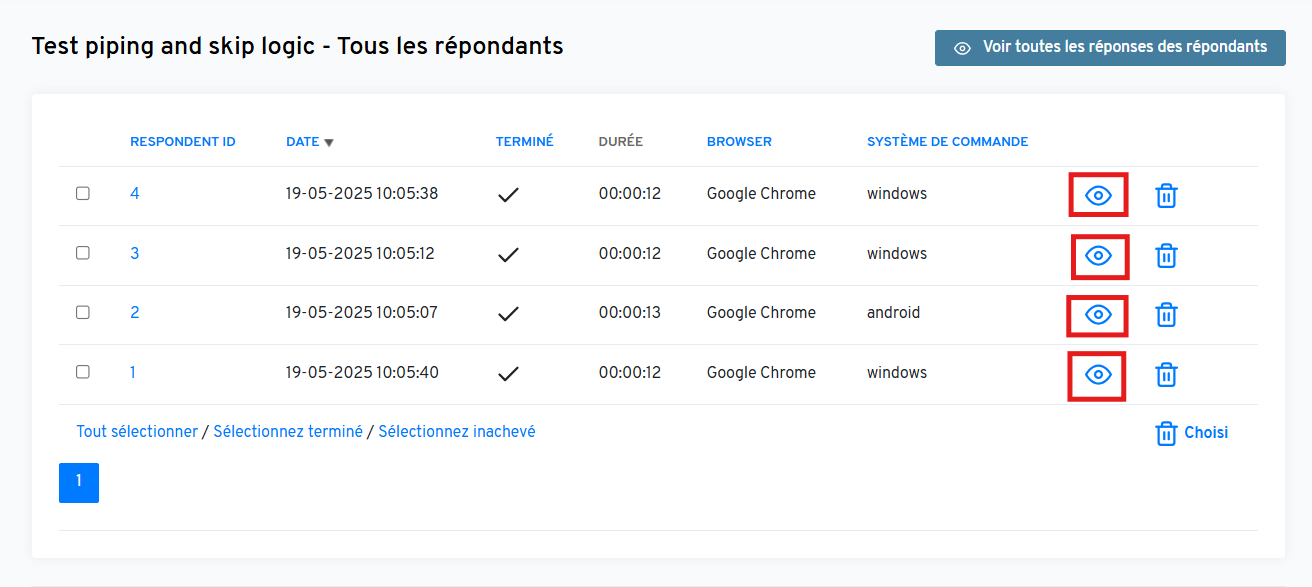1312x587 pixels.
Task: Click trash icon in respondent 1 row
Action: click(x=1166, y=375)
